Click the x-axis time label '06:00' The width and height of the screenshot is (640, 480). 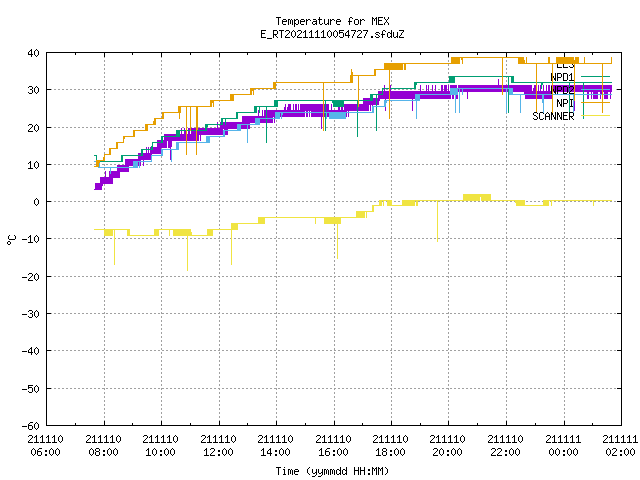pos(46,452)
